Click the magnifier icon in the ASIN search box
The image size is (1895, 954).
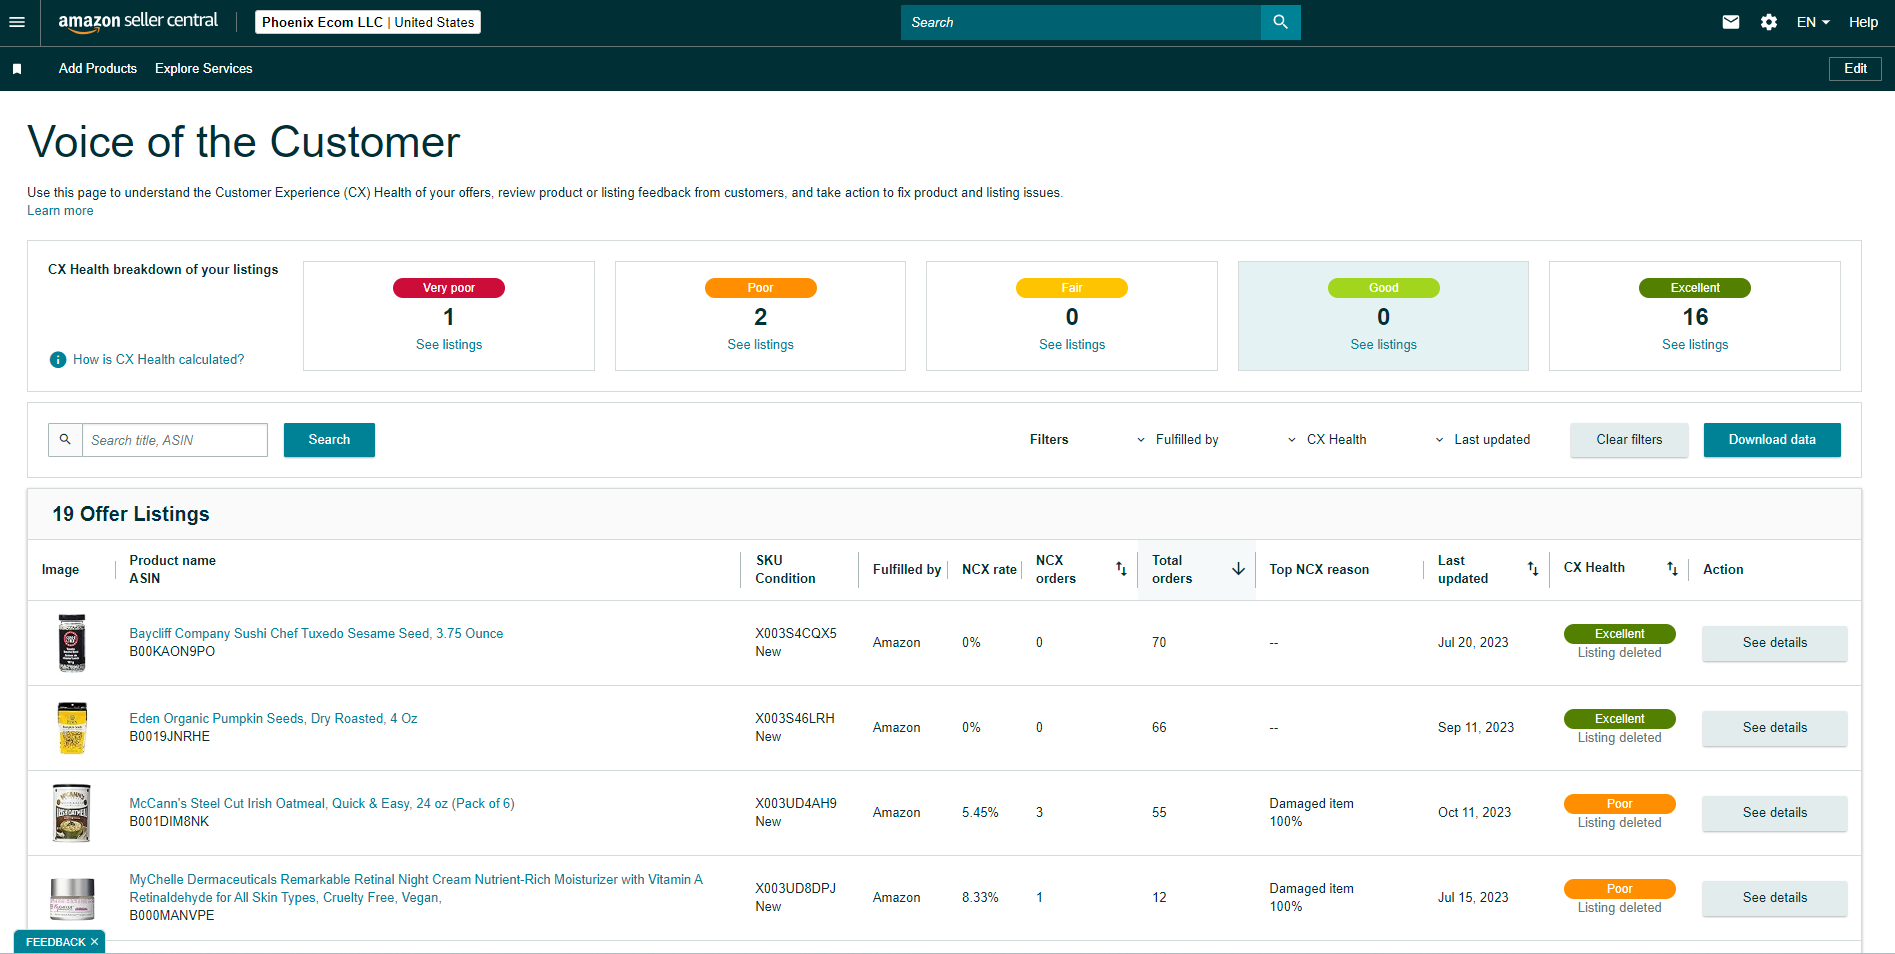[x=65, y=440]
